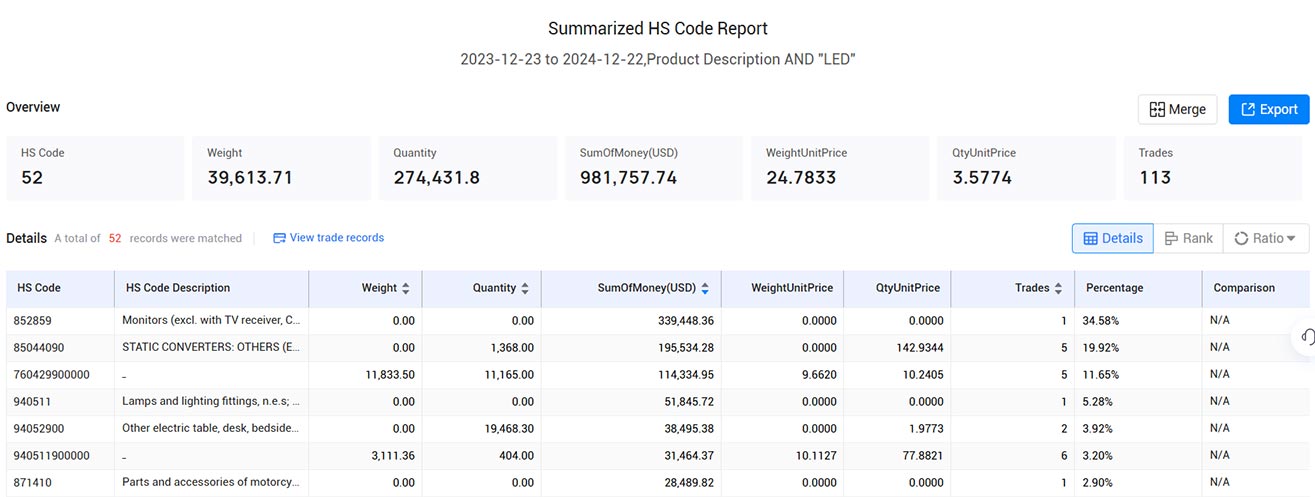This screenshot has width=1315, height=497.
Task: Sort by SumOfMoney(USD) column arrows
Action: click(705, 288)
